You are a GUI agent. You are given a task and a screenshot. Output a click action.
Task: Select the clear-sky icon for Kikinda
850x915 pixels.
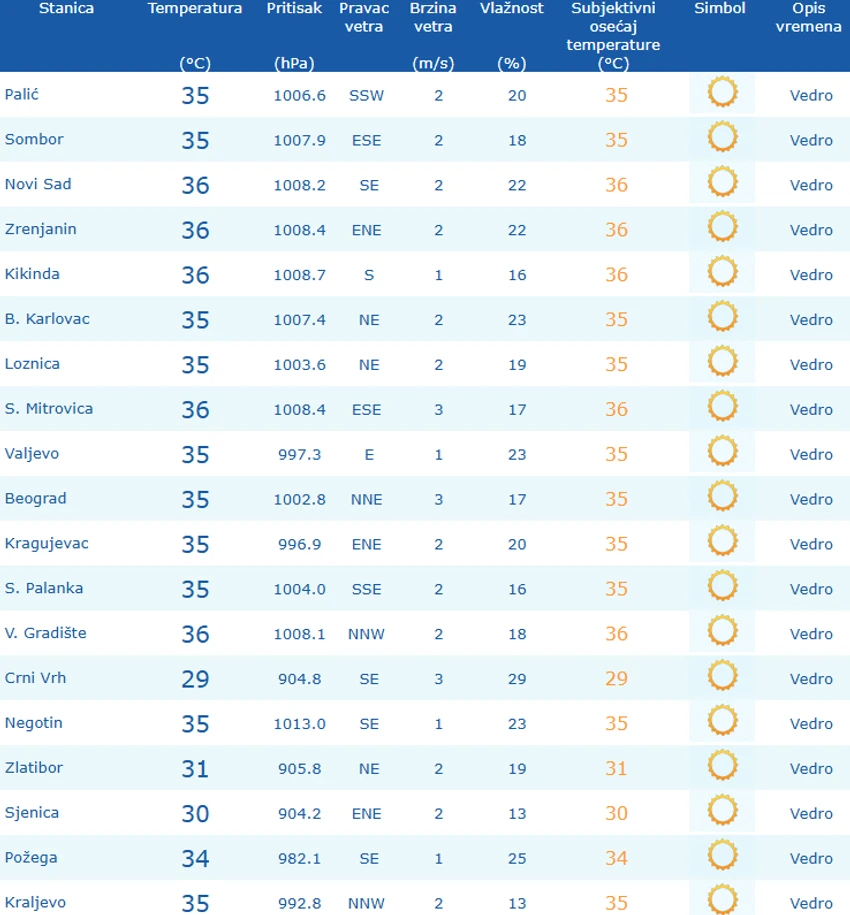[722, 273]
